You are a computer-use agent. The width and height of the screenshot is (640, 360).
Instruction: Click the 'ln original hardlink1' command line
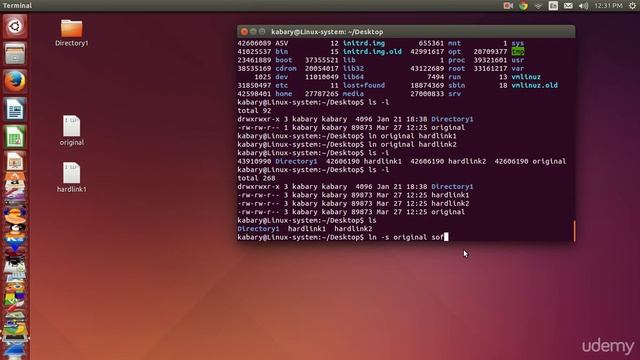click(x=347, y=136)
